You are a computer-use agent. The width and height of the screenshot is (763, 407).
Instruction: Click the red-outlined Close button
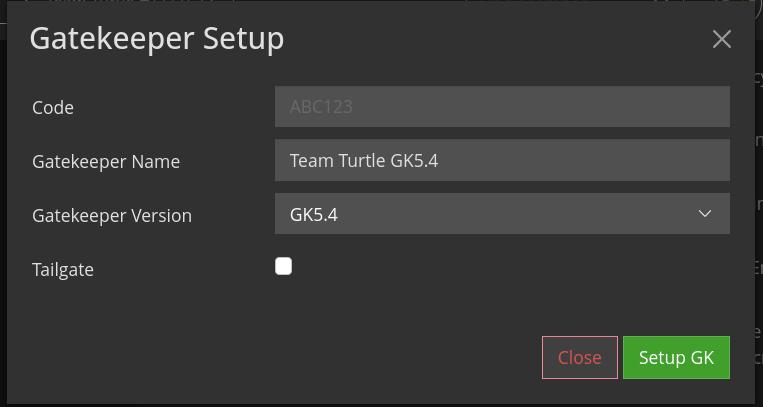(579, 357)
